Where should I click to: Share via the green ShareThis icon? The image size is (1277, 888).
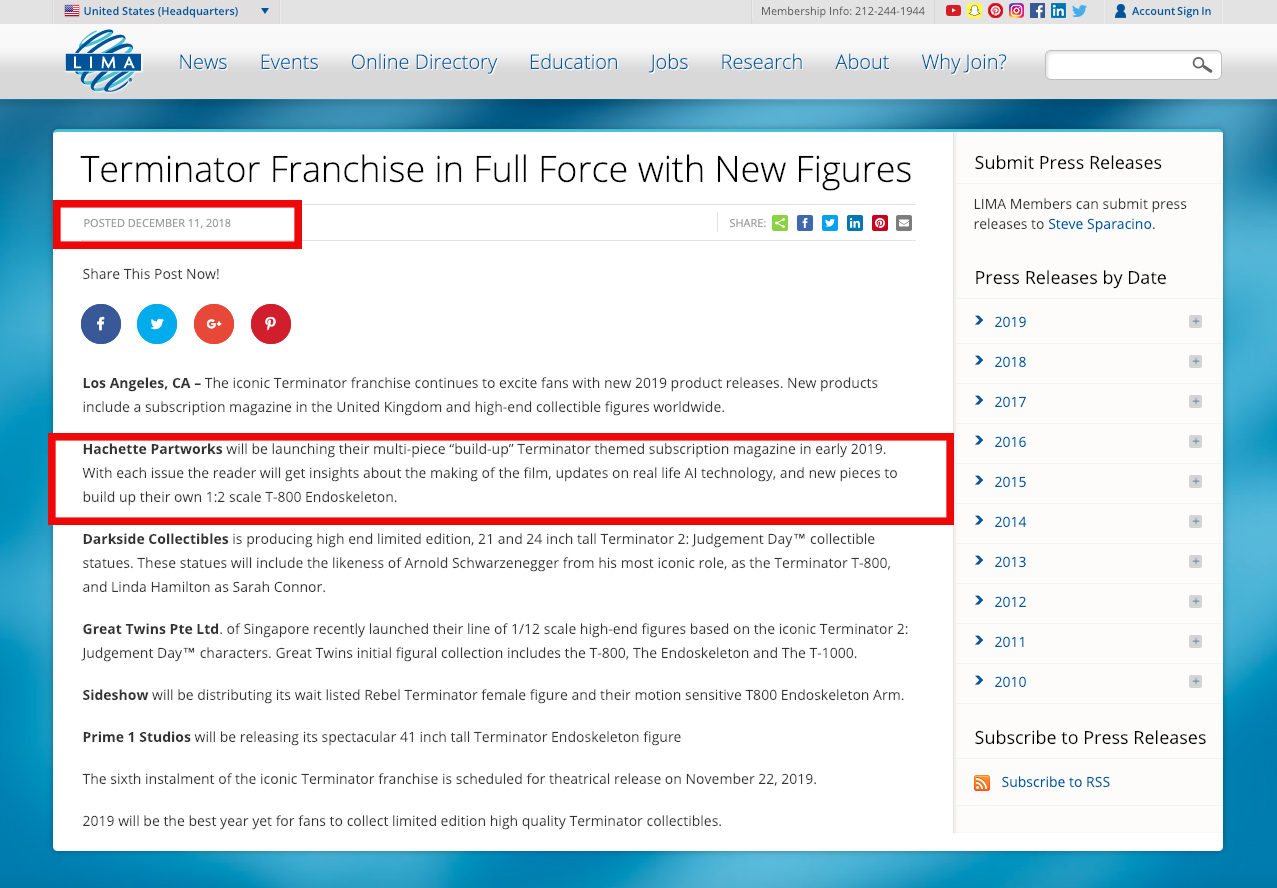(x=780, y=223)
